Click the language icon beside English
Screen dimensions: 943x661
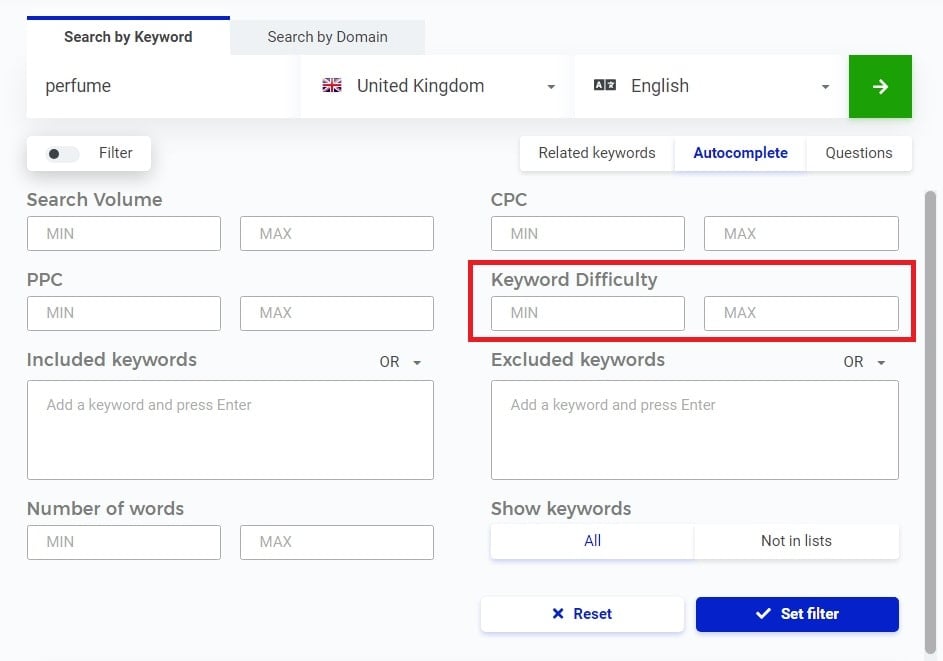point(605,86)
